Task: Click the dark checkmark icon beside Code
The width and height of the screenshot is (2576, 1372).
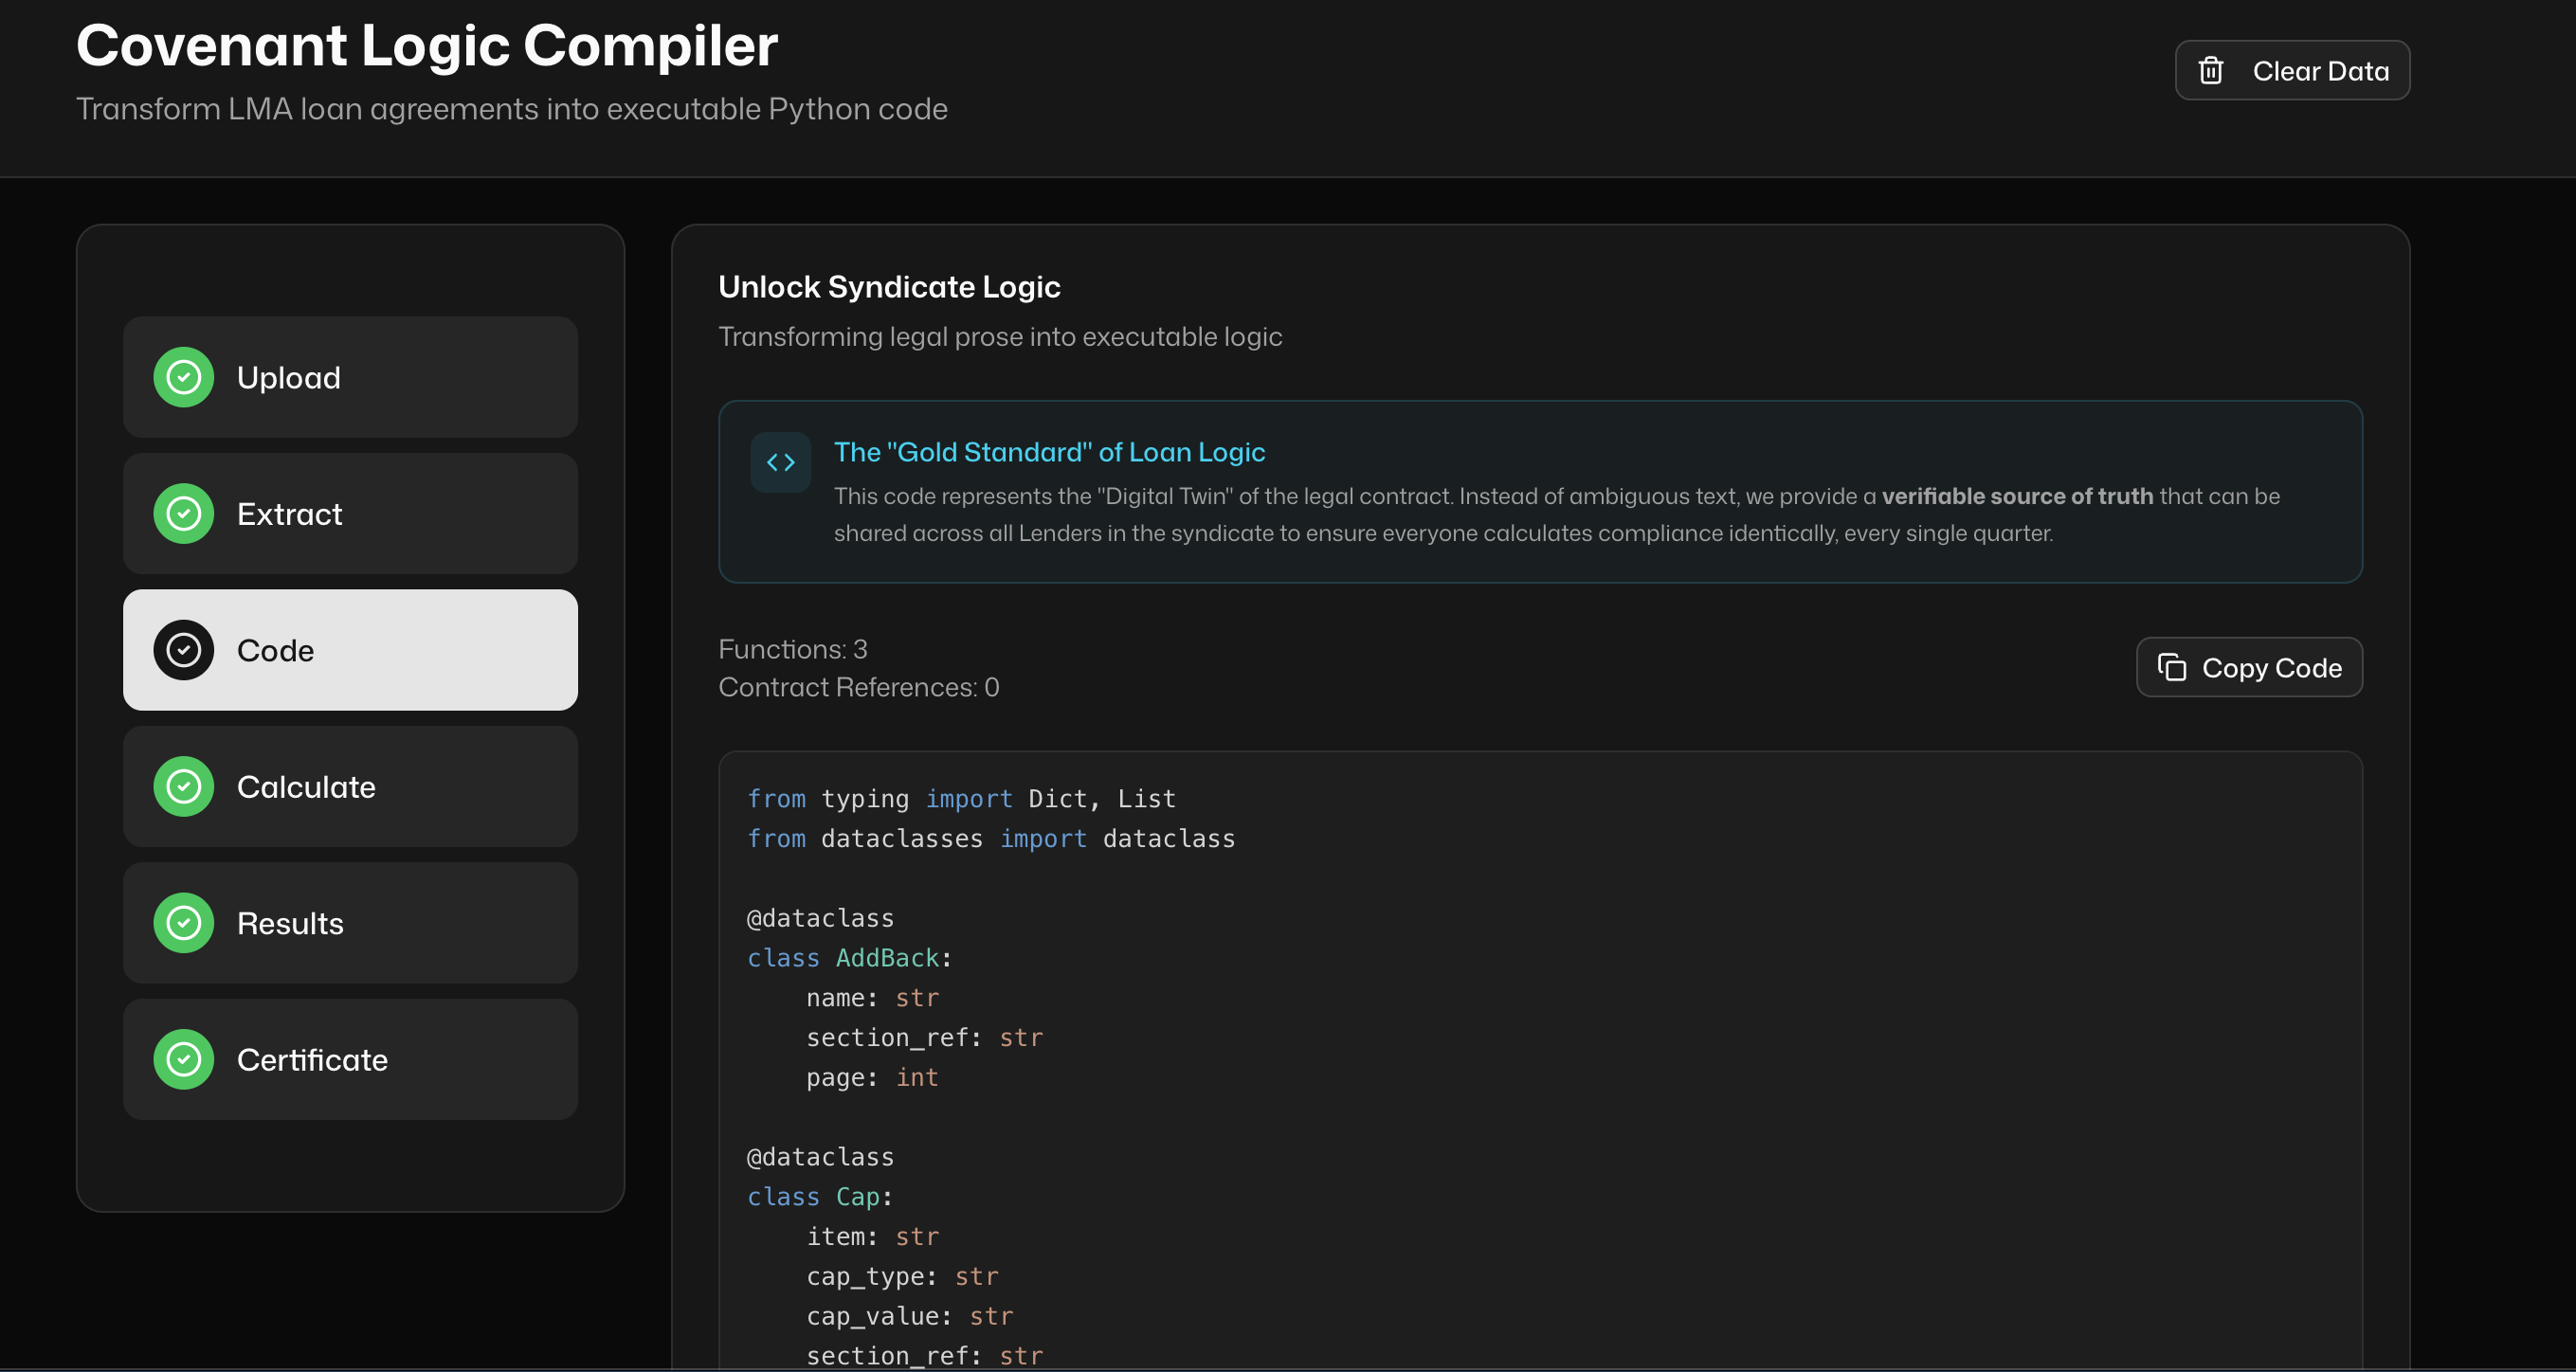Action: point(183,650)
